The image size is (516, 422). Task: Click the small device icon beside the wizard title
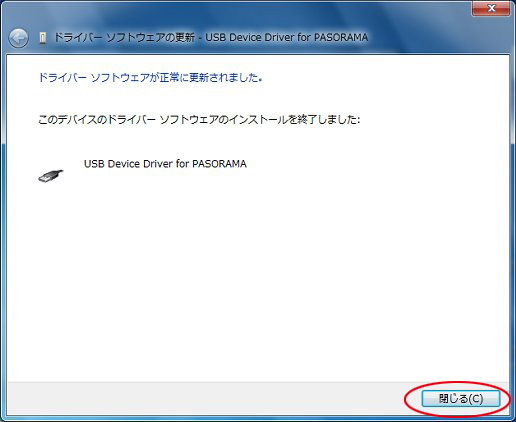42,38
